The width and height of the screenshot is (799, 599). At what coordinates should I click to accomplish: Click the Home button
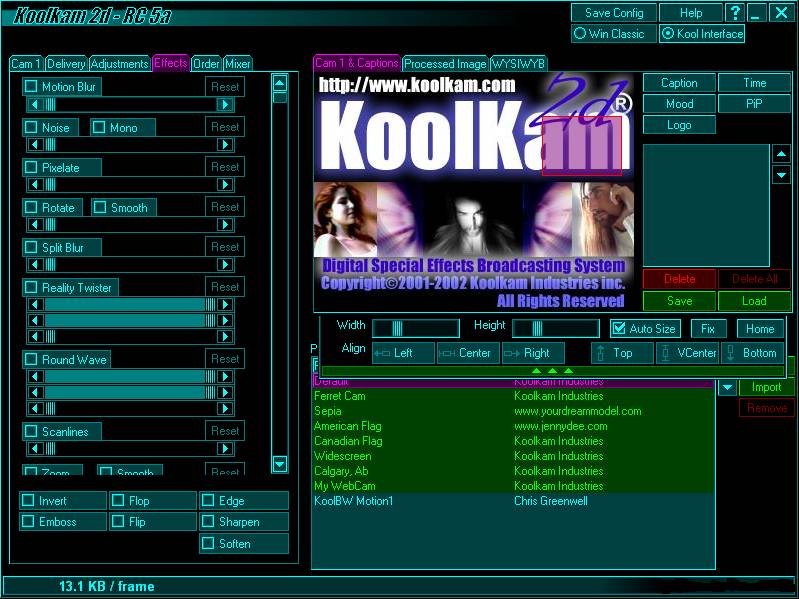pyautogui.click(x=760, y=329)
